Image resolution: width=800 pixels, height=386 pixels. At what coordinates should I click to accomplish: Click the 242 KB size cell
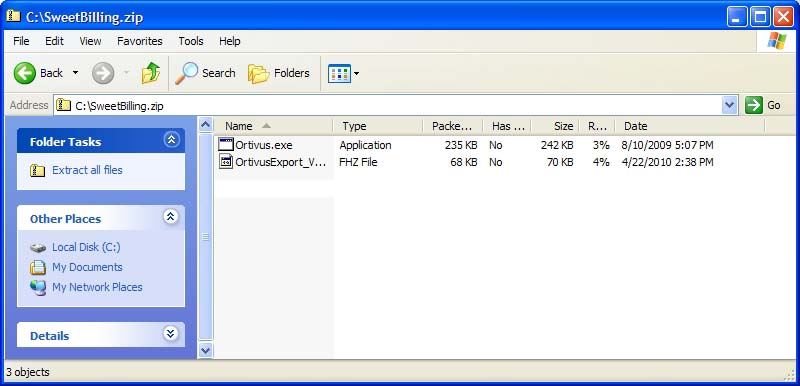point(557,145)
